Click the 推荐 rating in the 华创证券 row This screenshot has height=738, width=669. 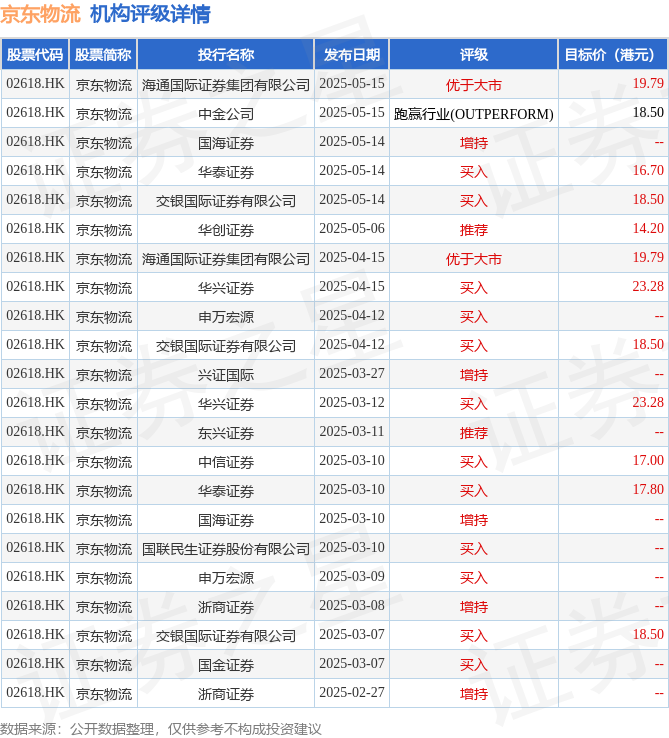click(474, 230)
